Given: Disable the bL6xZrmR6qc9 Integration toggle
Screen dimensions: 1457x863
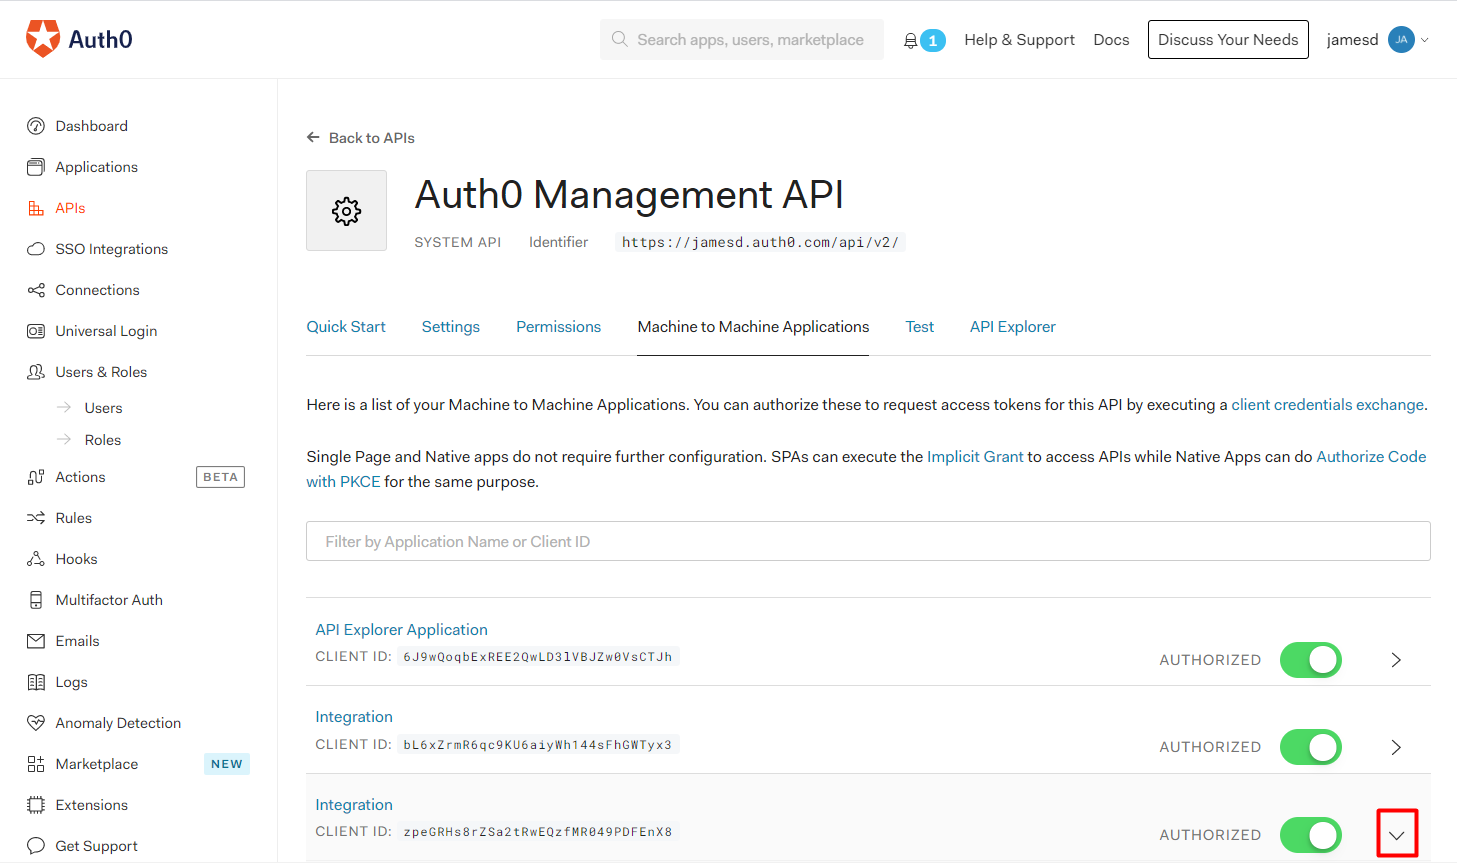Looking at the screenshot, I should 1310,747.
